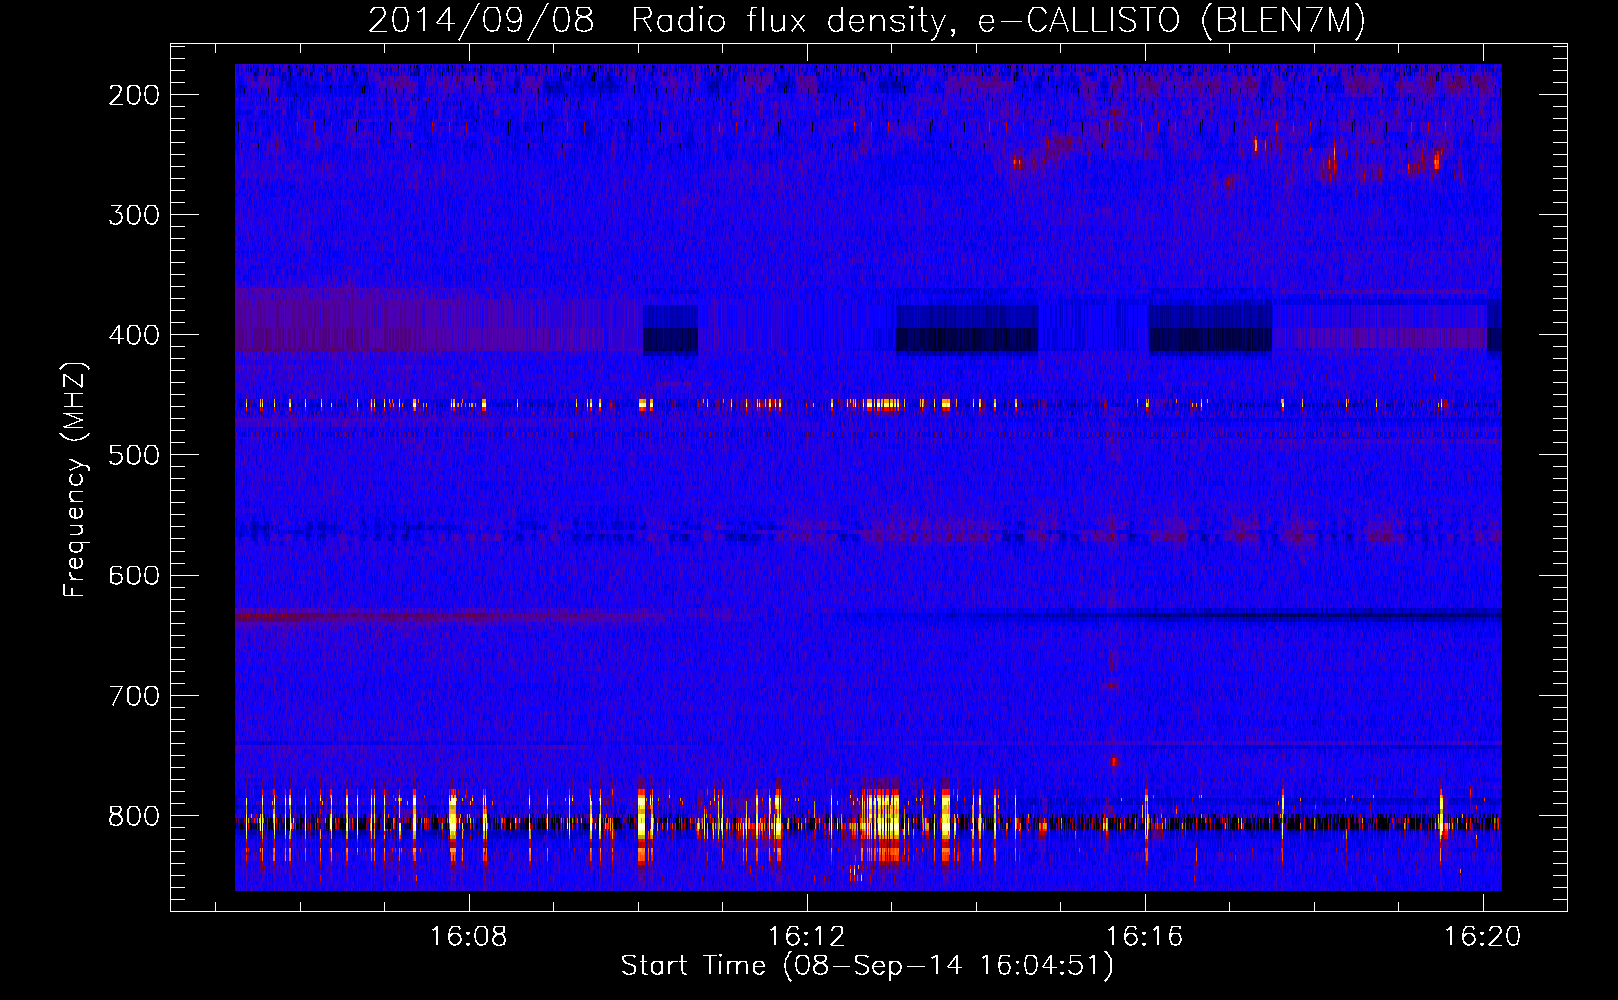Click the 500 frequency axis label
Image resolution: width=1618 pixels, height=1000 pixels.
tap(134, 455)
